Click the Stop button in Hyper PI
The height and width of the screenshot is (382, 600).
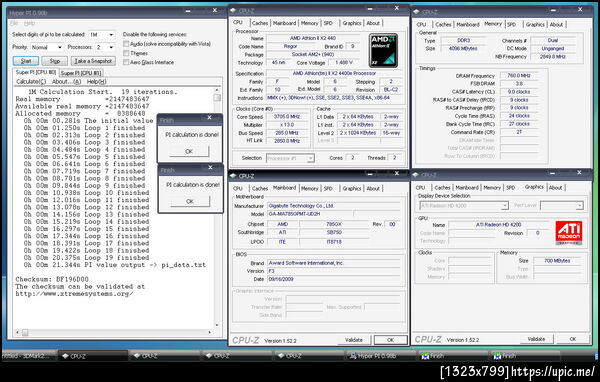pos(55,61)
